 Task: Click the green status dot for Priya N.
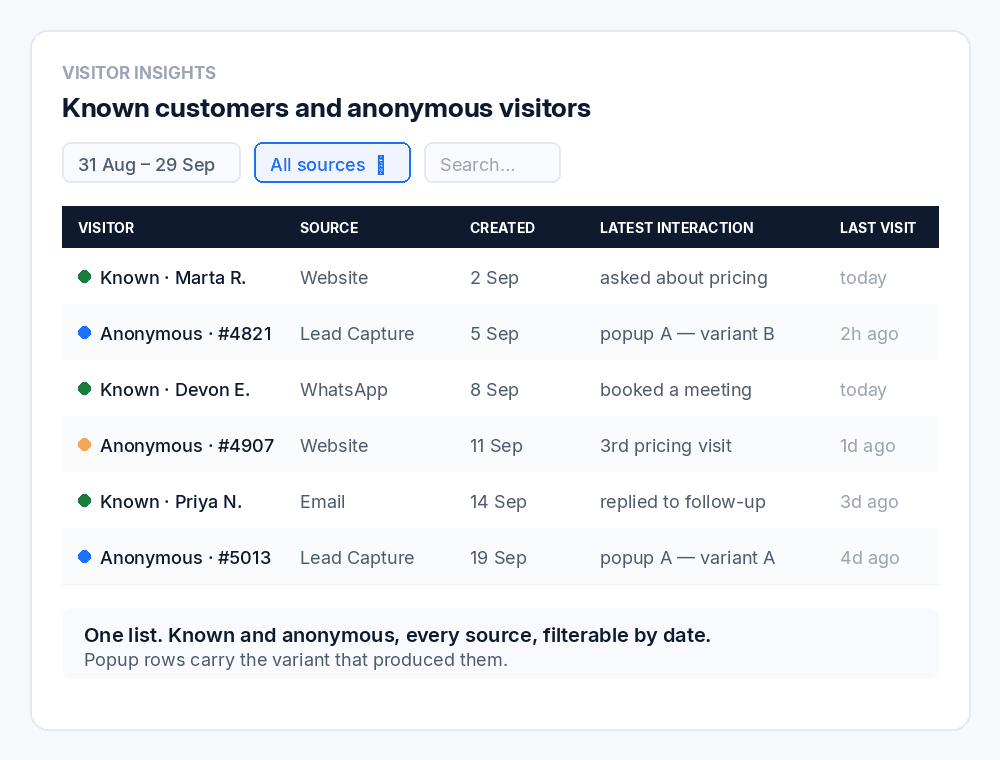point(84,501)
